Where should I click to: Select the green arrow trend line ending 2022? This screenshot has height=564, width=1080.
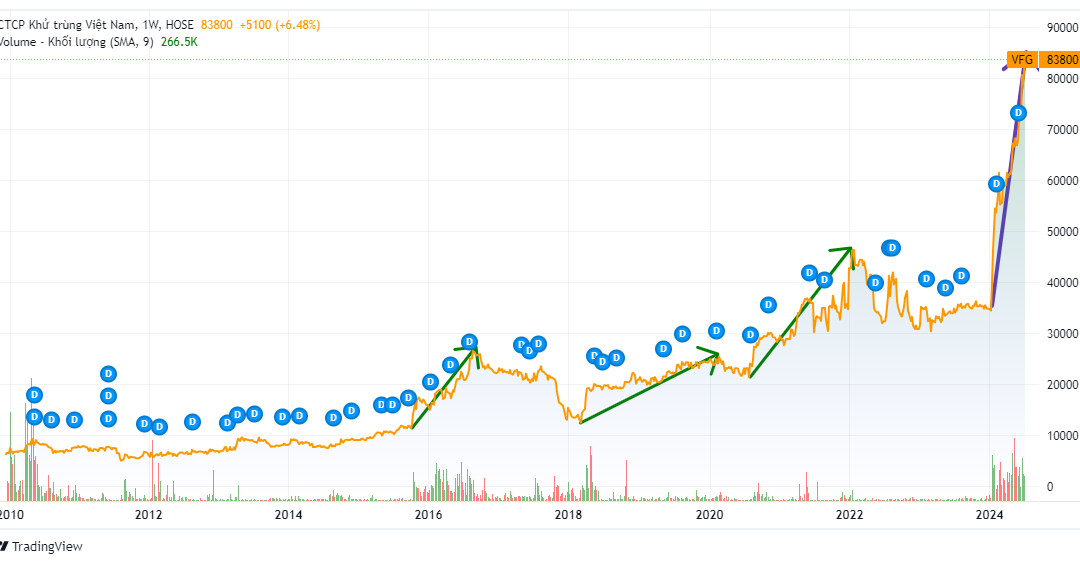[x=801, y=312]
